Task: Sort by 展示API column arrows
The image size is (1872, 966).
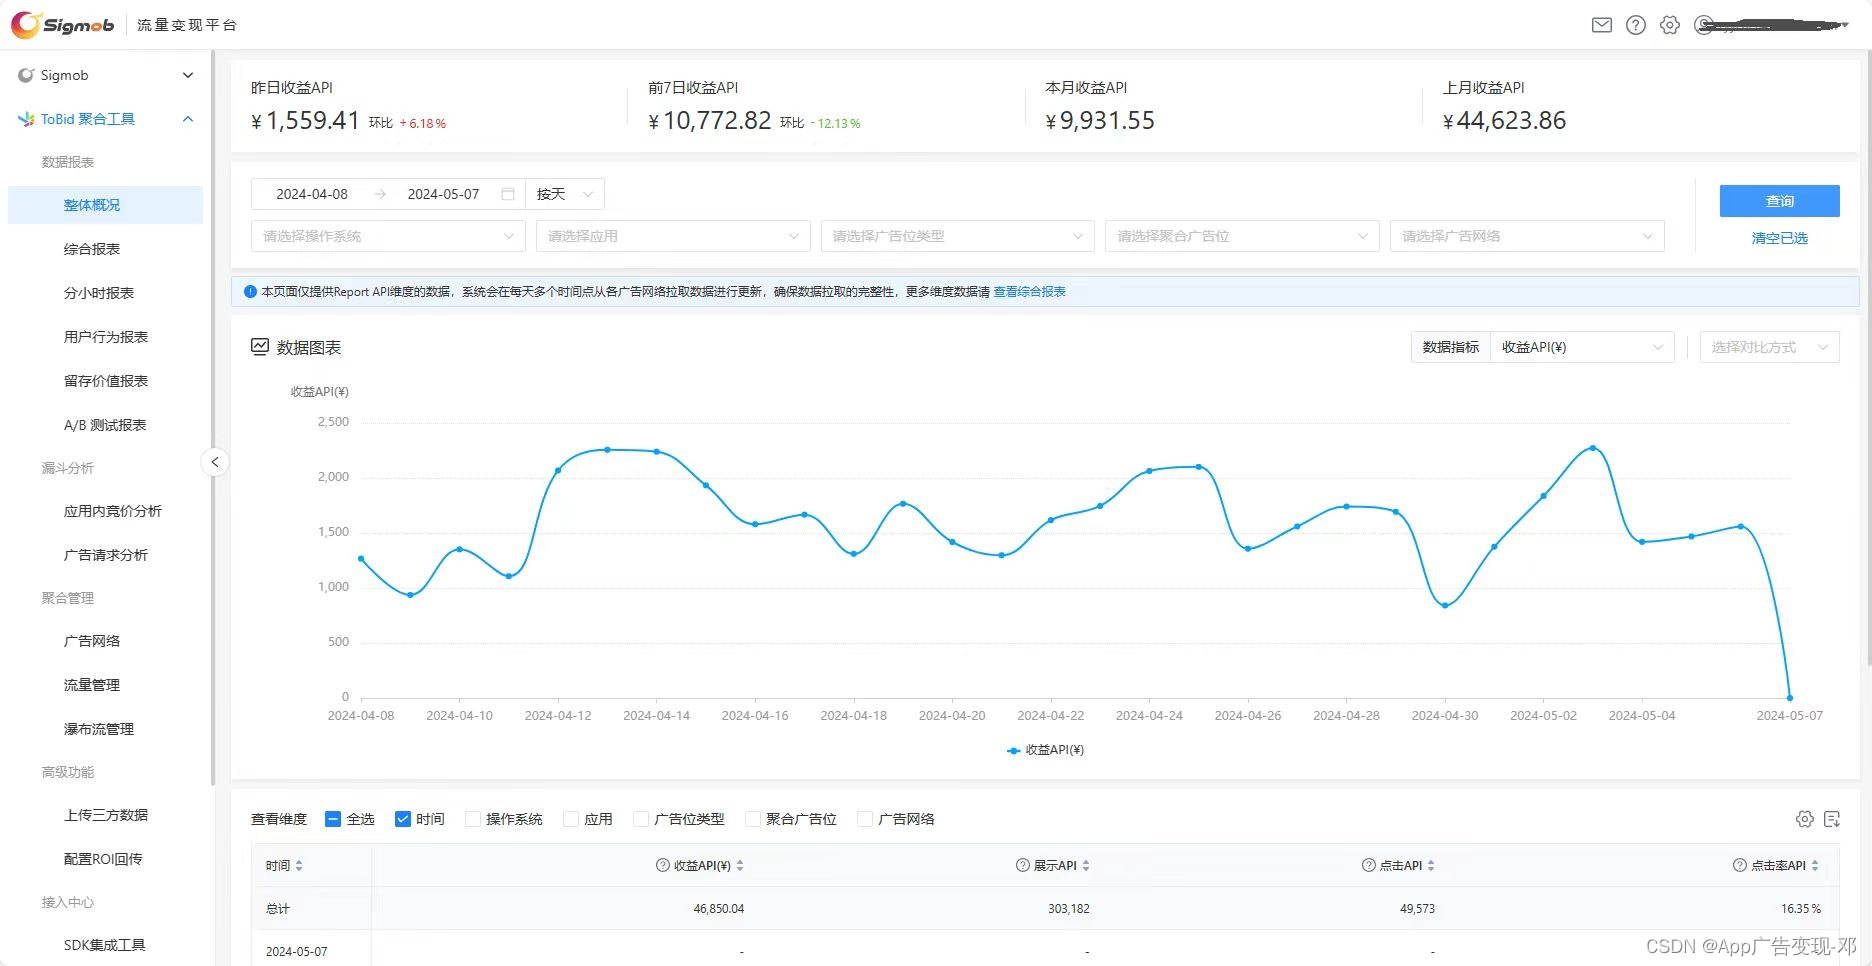Action: (x=1086, y=866)
